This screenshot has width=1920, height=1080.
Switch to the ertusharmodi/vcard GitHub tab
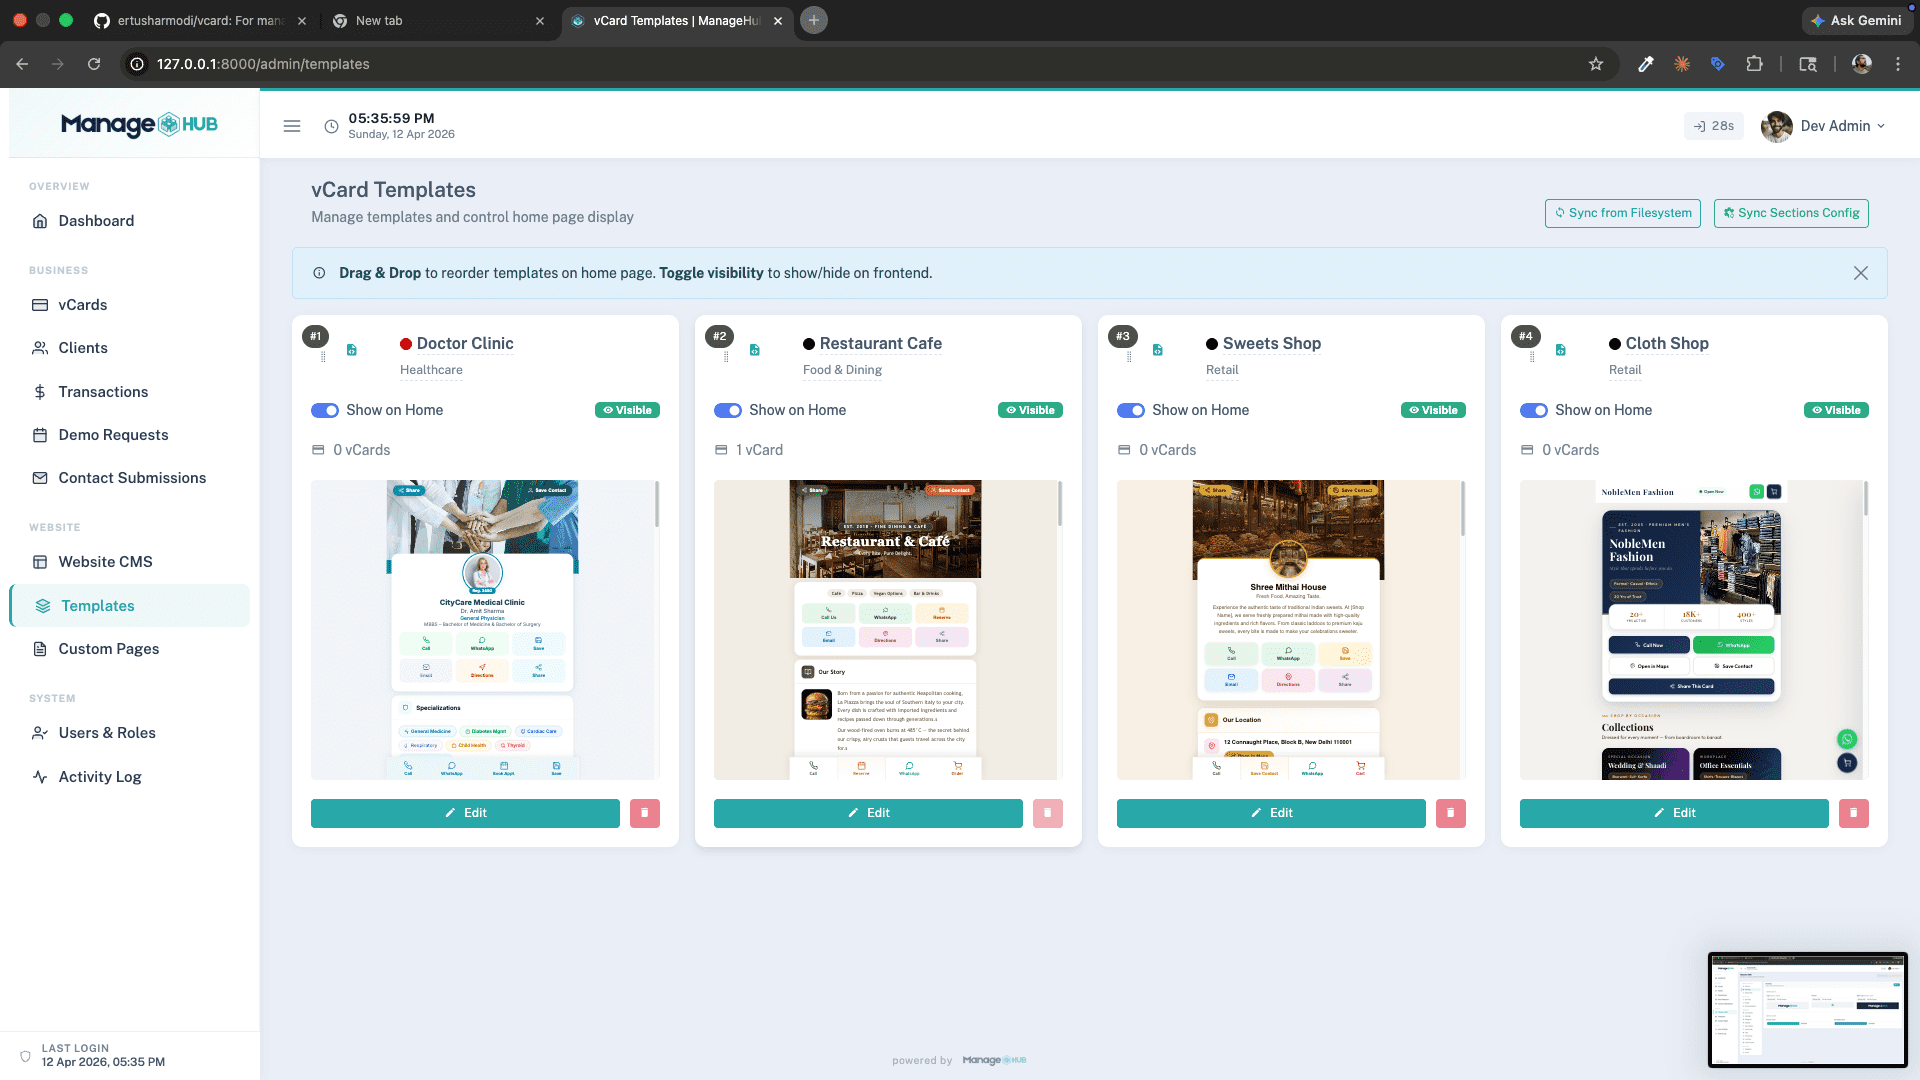click(200, 20)
